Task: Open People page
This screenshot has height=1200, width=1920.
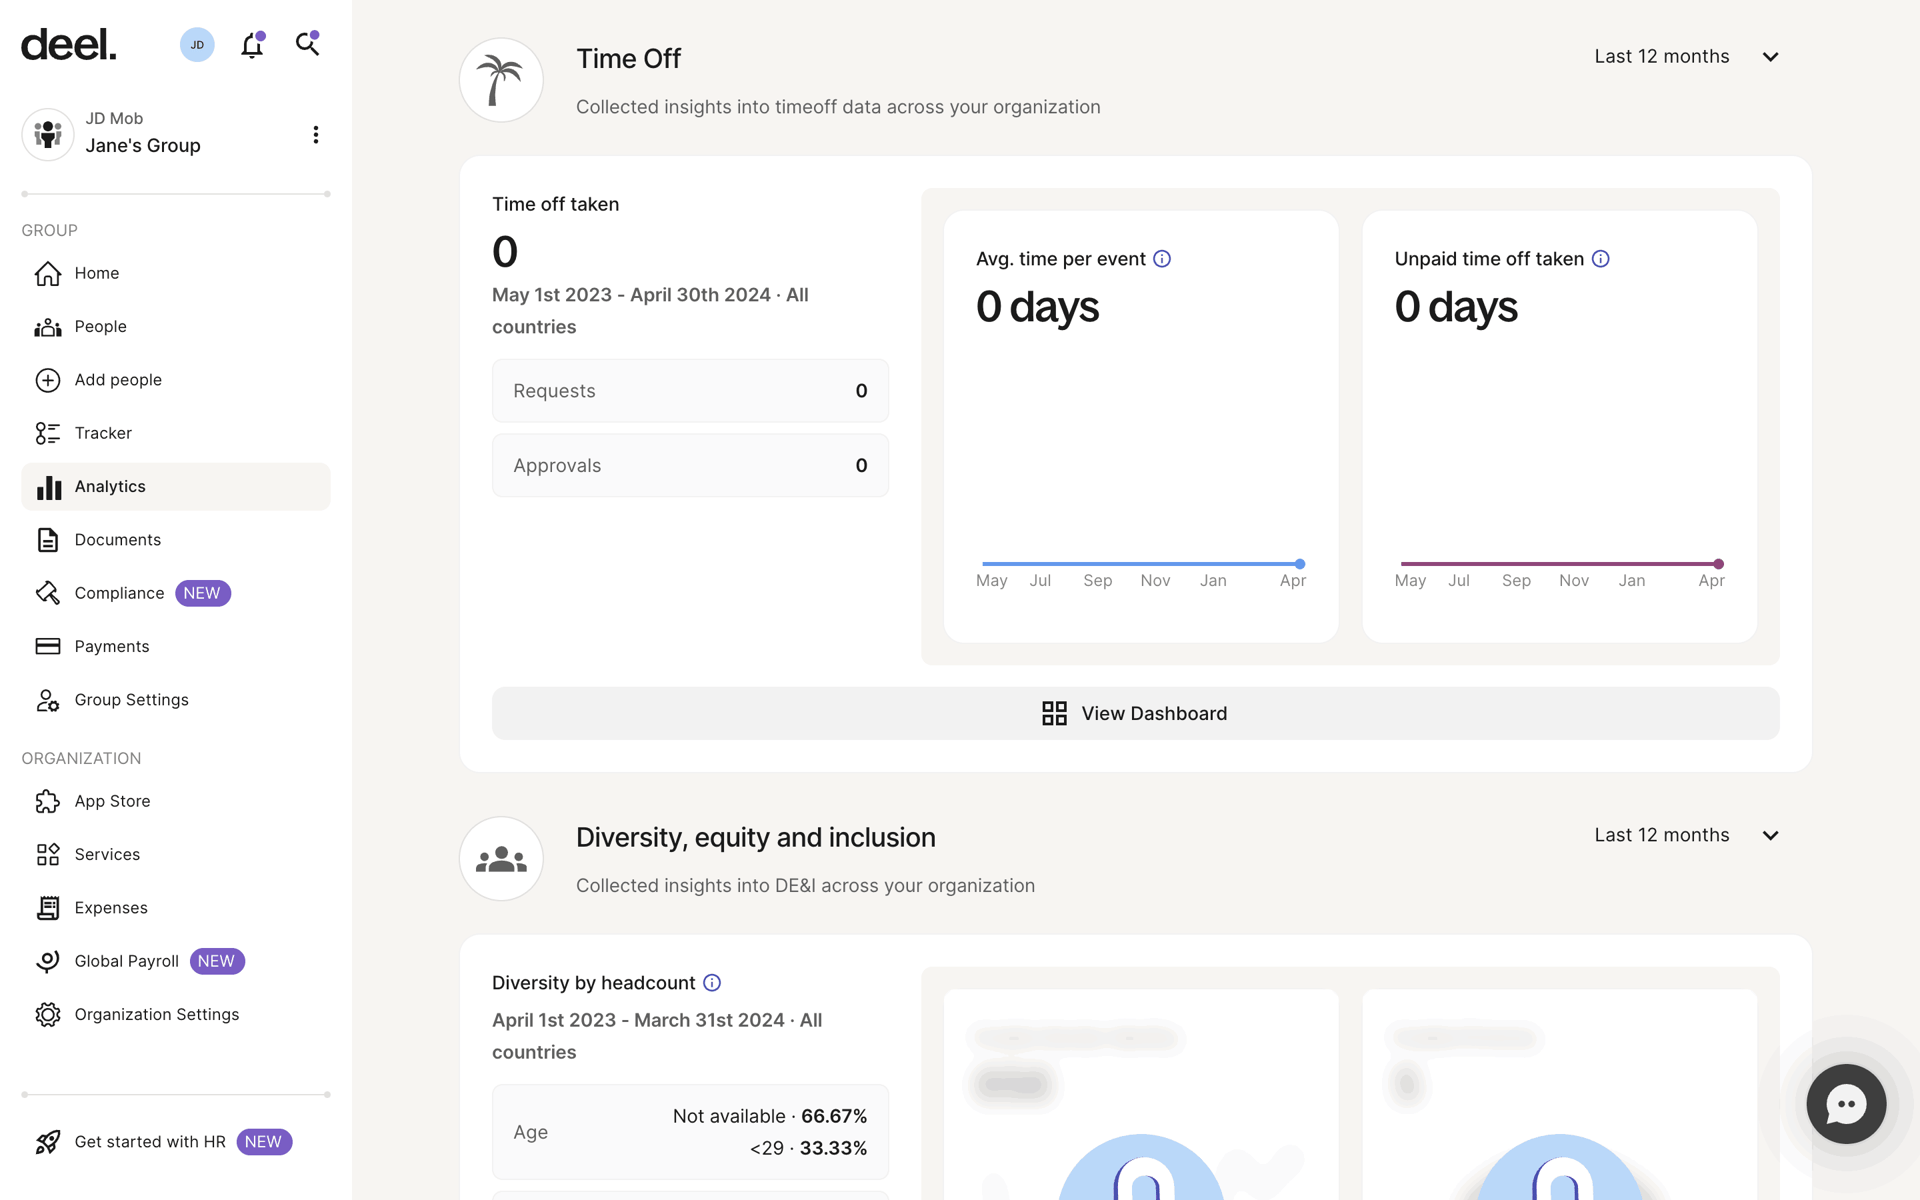Action: [176, 327]
